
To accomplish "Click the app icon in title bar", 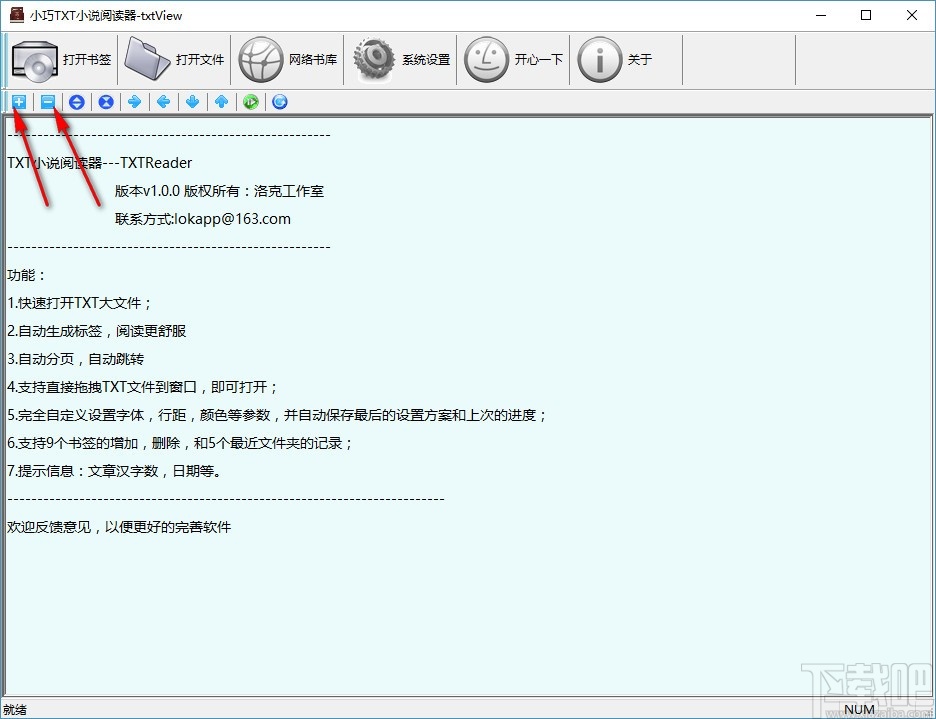I will pyautogui.click(x=17, y=15).
